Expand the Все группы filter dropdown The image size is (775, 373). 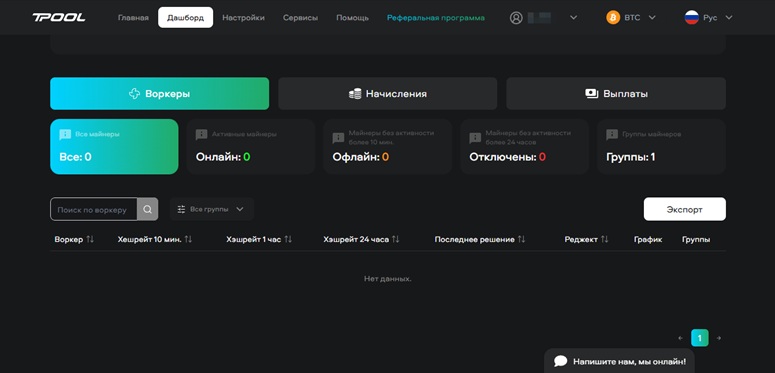point(212,209)
